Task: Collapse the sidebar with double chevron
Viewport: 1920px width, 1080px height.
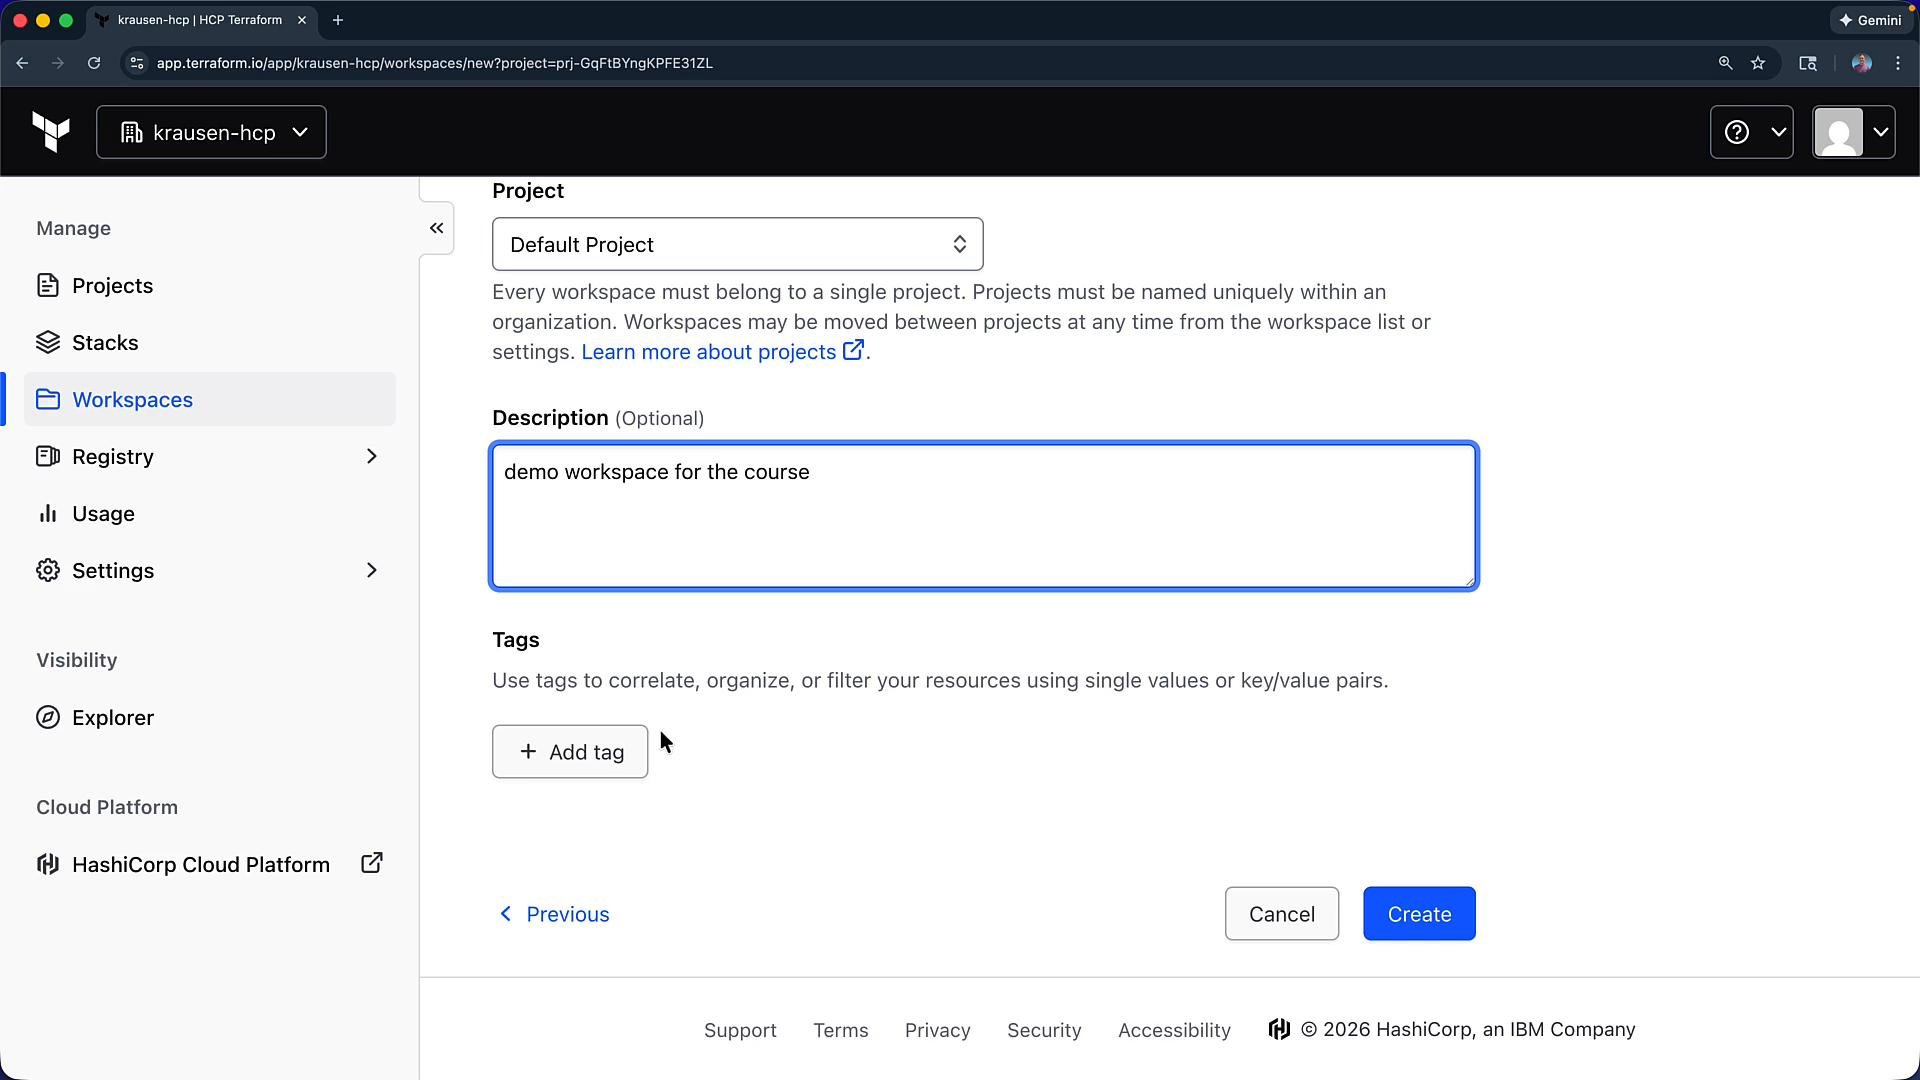Action: (437, 228)
